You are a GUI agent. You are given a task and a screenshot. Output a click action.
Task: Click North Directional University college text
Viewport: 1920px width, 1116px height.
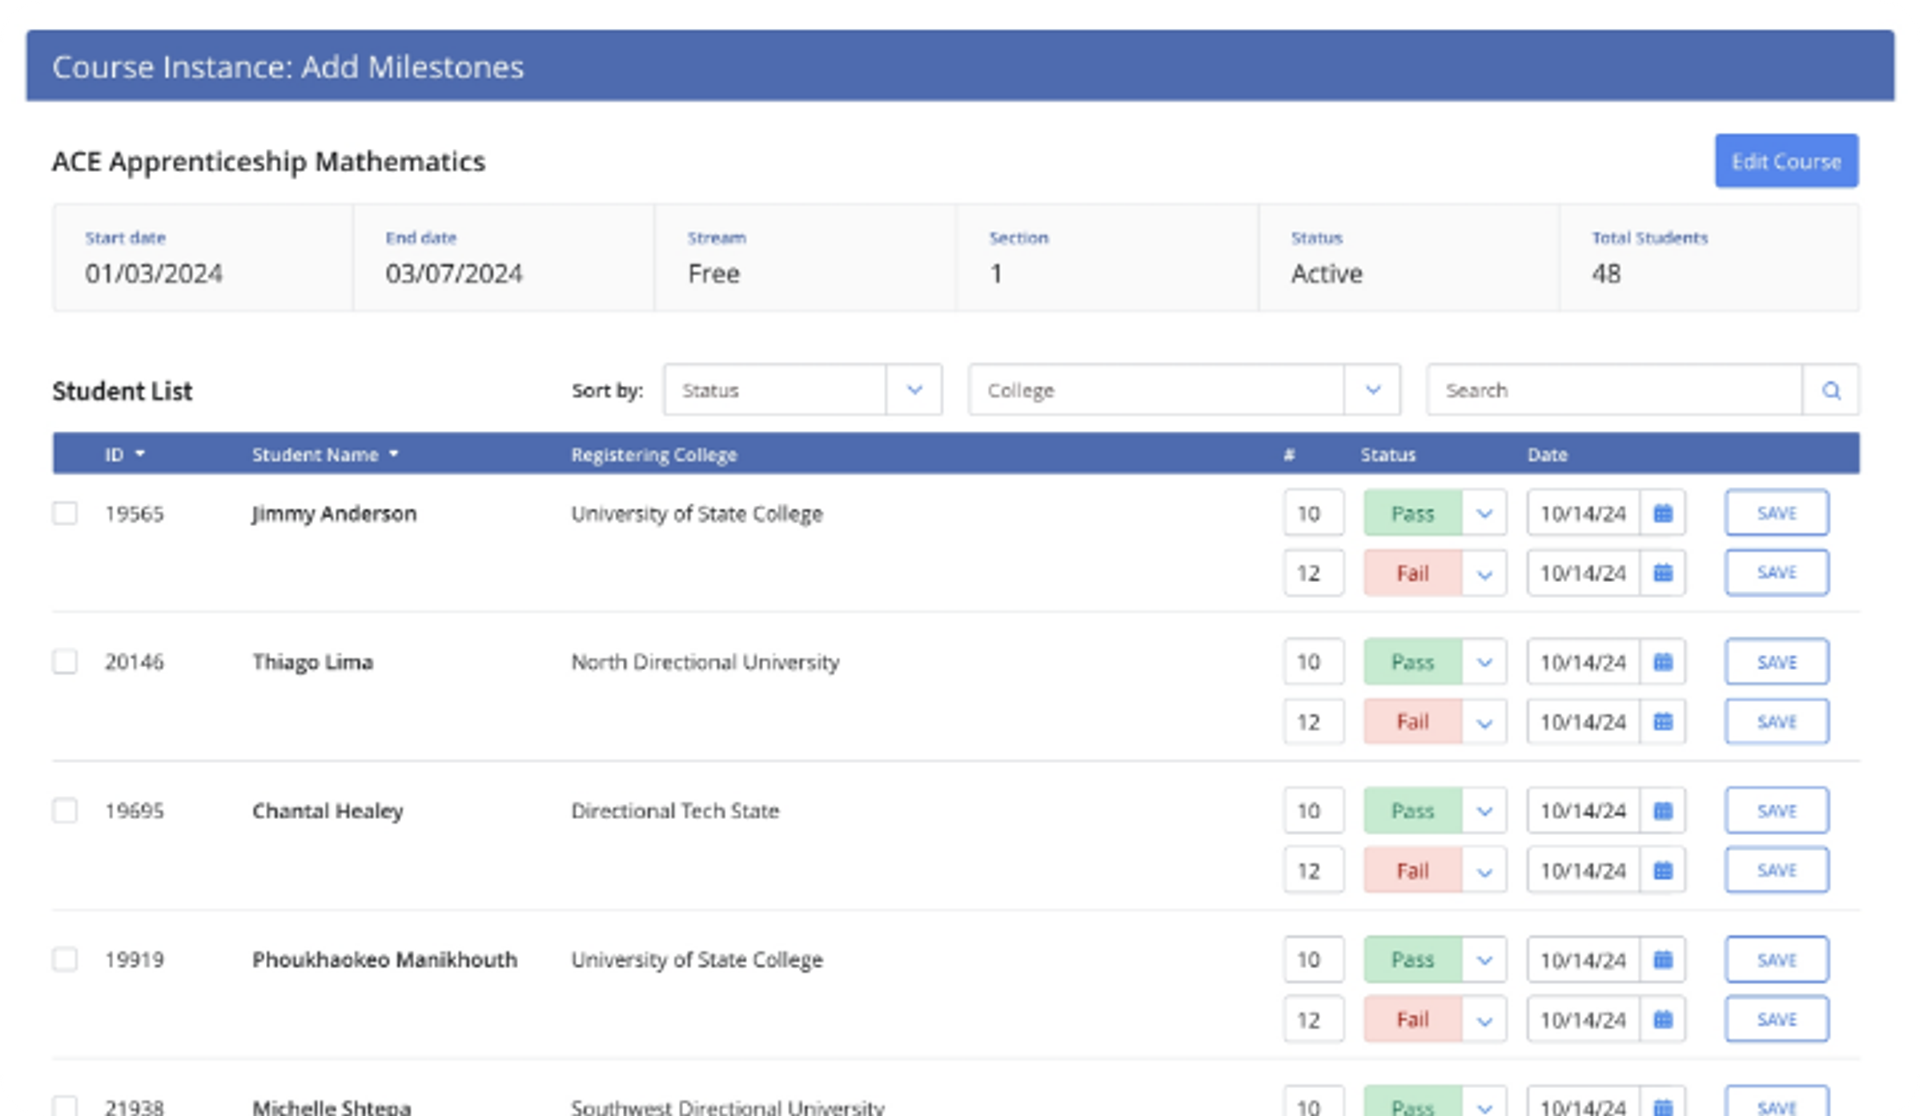[705, 662]
